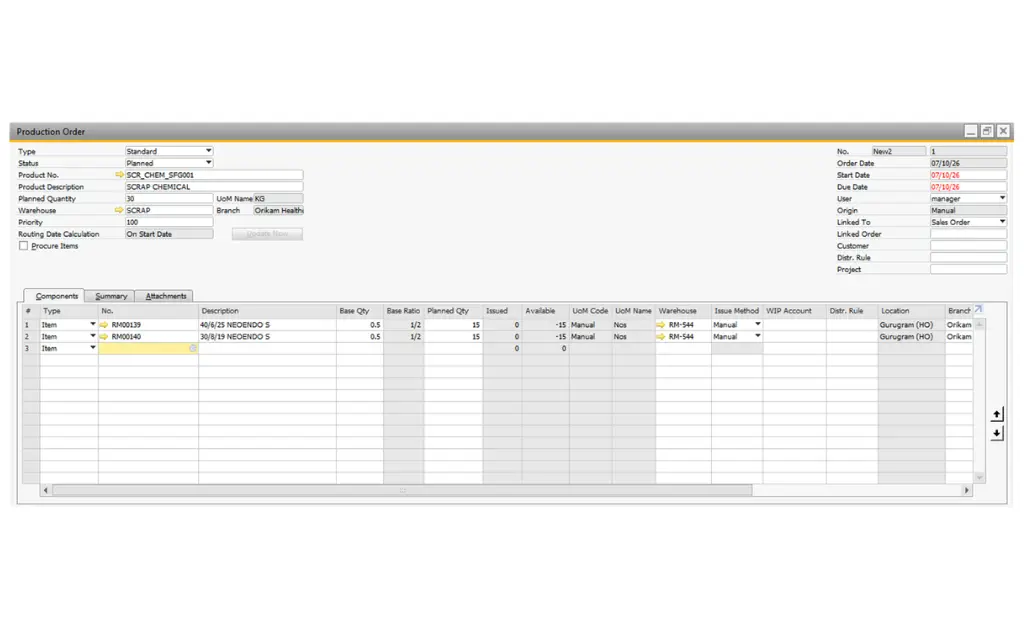
Task: Click the WIP Account column header
Action: tap(794, 311)
